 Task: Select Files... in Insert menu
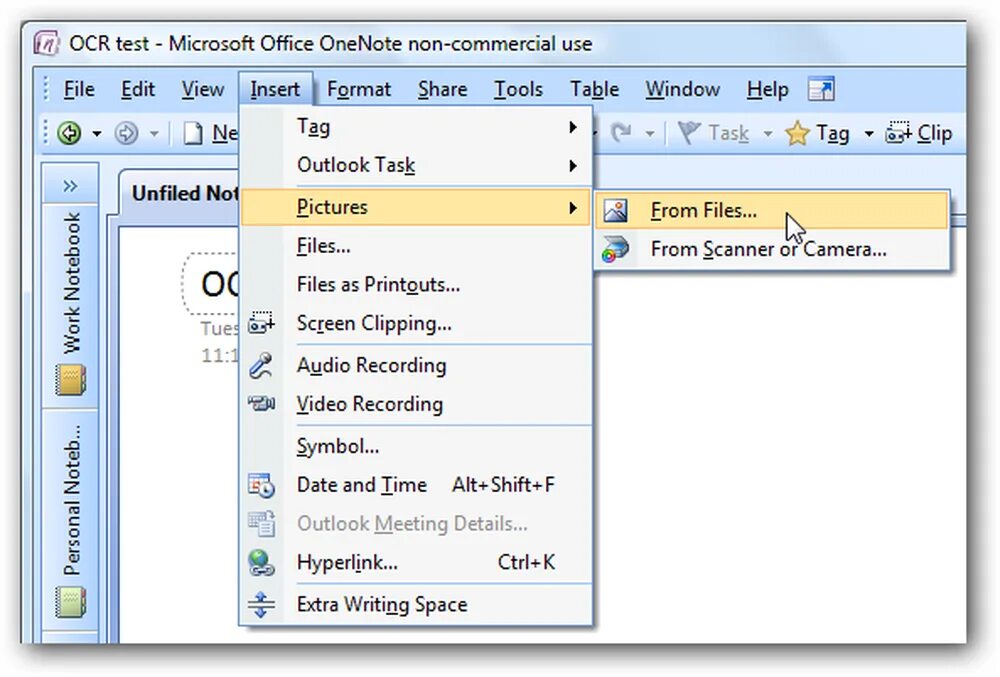(416, 246)
